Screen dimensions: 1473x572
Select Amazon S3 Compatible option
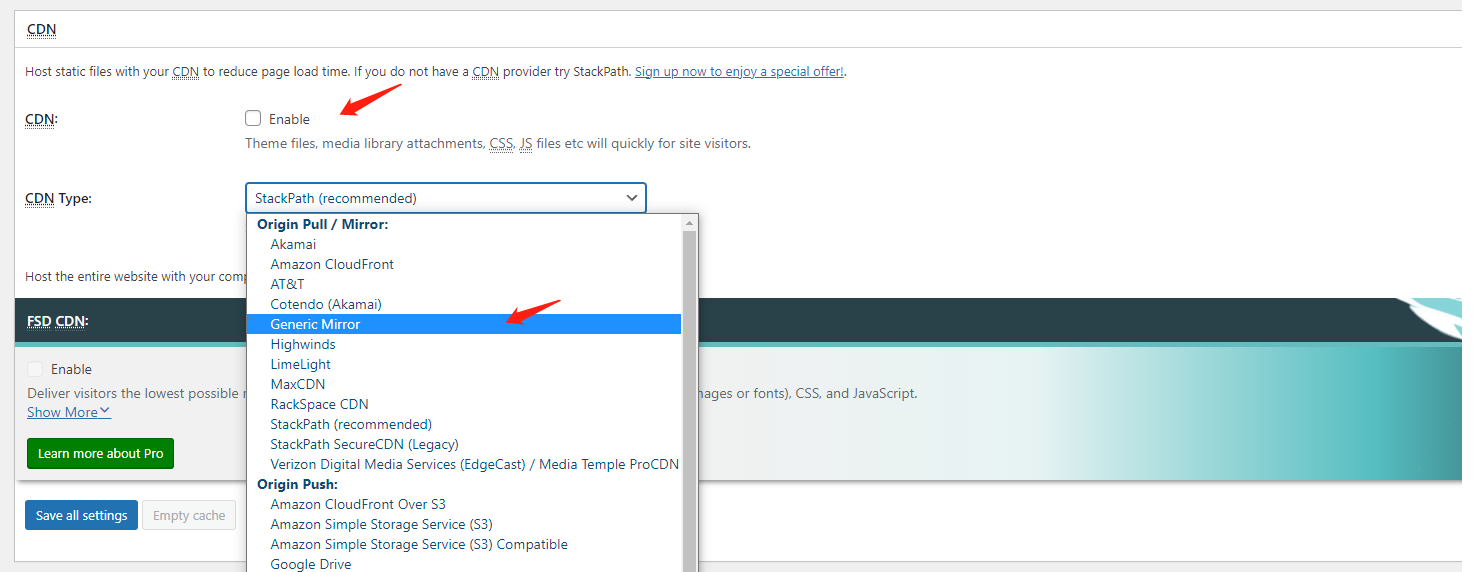coord(464,544)
